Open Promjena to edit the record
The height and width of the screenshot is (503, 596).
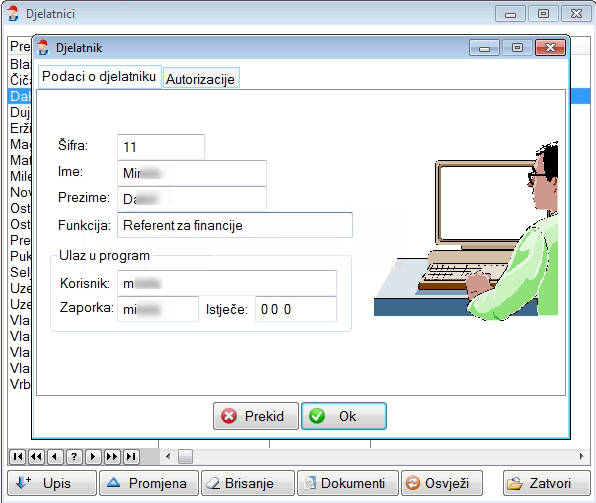coord(149,483)
